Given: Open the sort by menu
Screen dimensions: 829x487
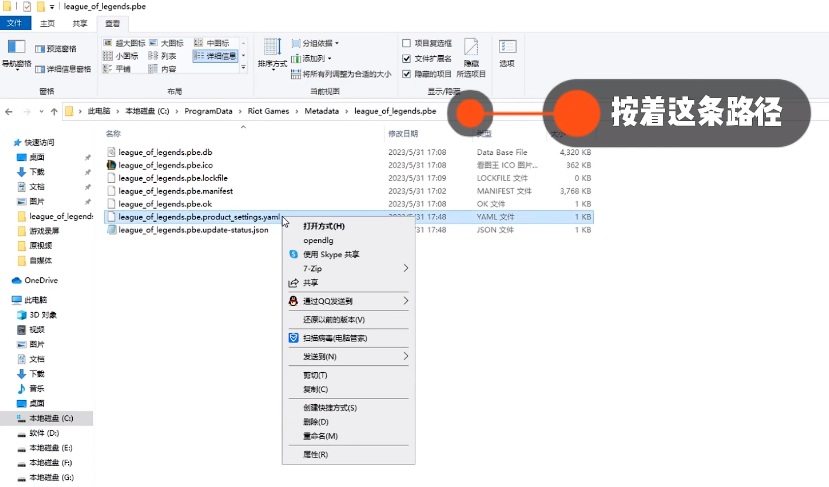Looking at the screenshot, I should pos(272,54).
